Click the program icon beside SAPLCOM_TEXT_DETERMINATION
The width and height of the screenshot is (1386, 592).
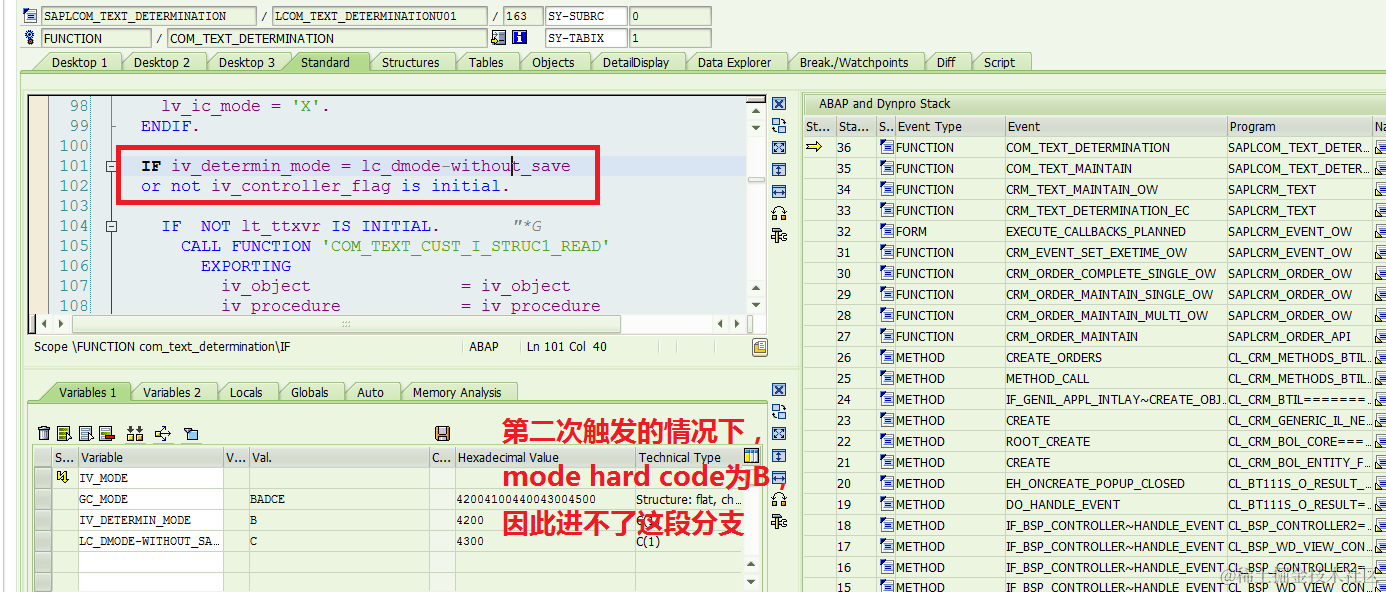click(30, 16)
